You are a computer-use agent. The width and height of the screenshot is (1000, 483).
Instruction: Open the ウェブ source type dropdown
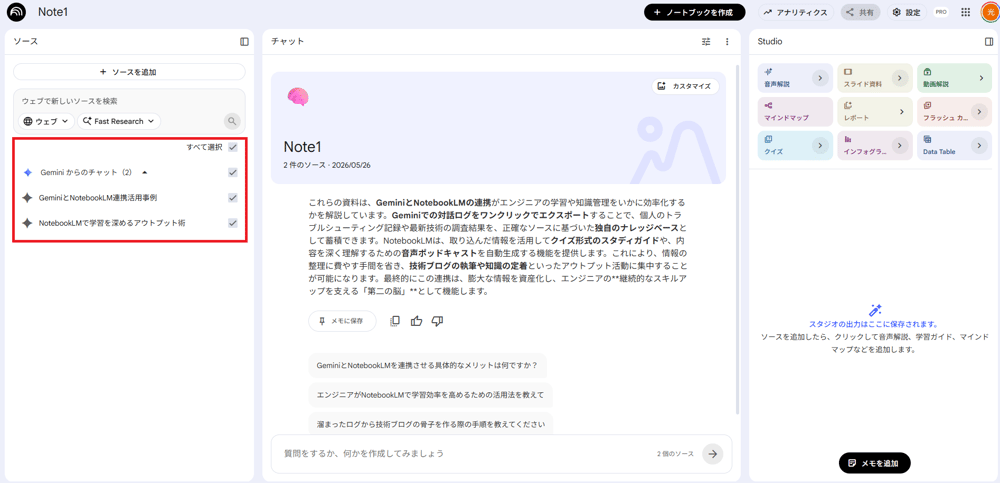point(46,121)
